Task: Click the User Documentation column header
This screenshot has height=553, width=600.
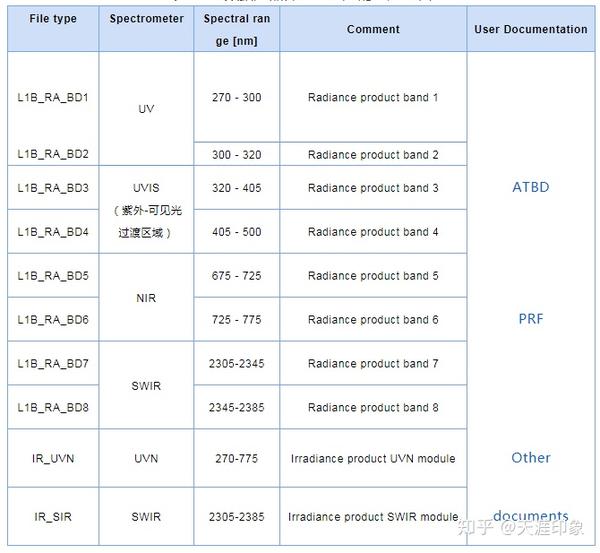Action: (530, 29)
